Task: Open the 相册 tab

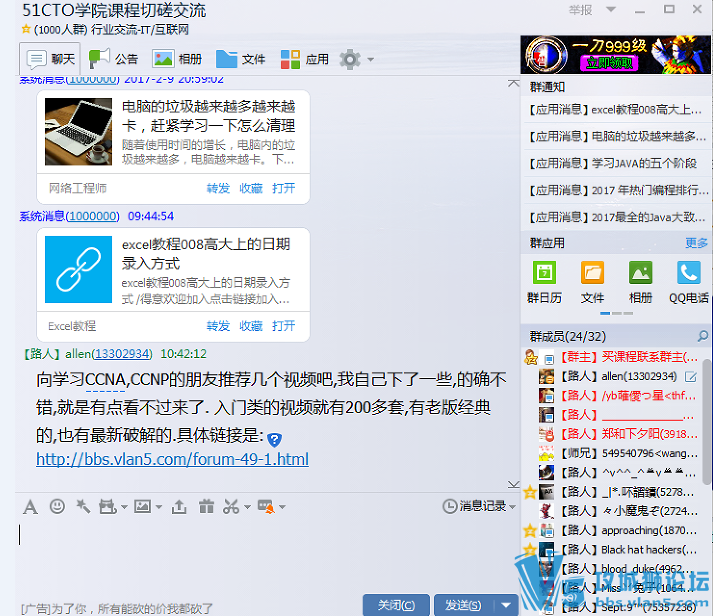Action: click(177, 59)
